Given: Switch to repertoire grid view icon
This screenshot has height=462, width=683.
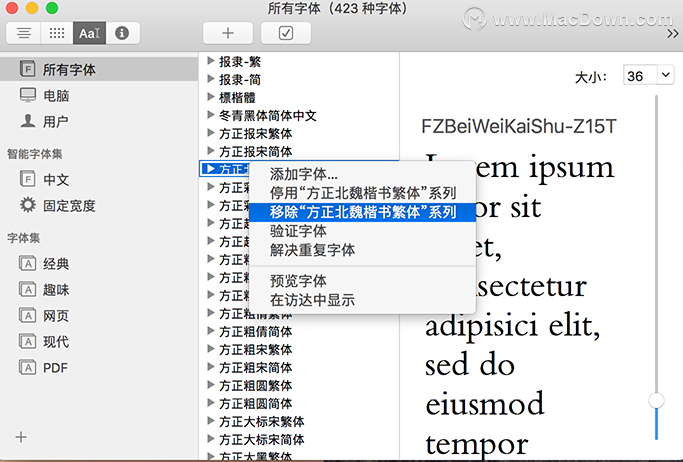Looking at the screenshot, I should click(57, 33).
